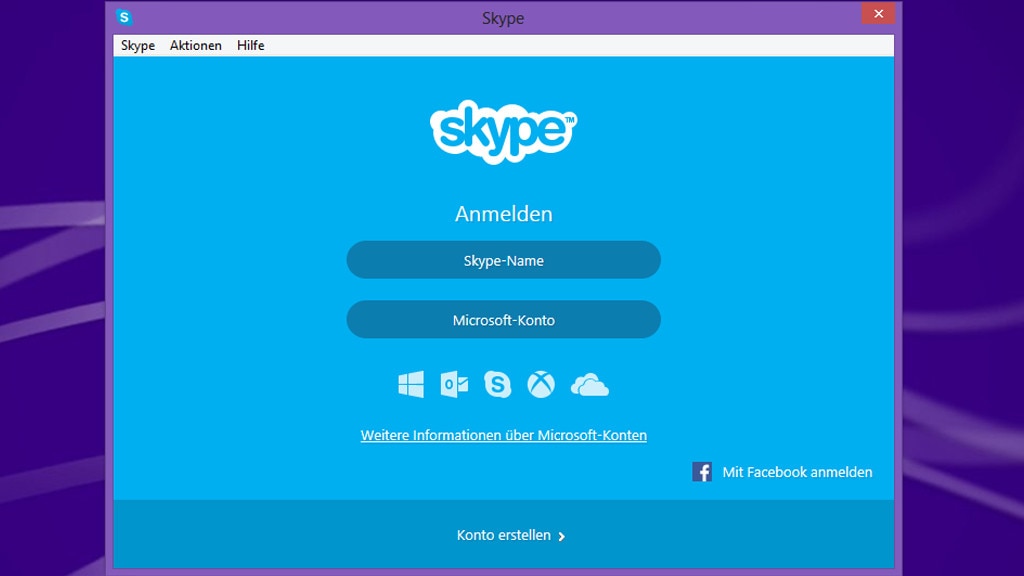The image size is (1024, 576).
Task: Click the large Skype logo
Action: [x=504, y=132]
